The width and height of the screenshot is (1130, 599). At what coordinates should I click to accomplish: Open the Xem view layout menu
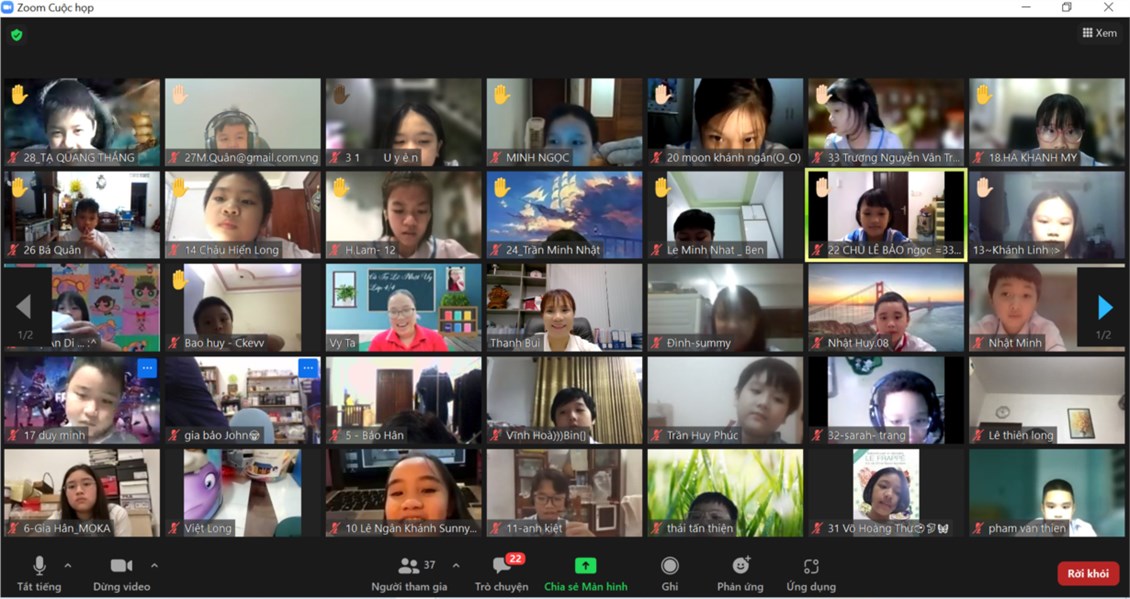click(1099, 33)
